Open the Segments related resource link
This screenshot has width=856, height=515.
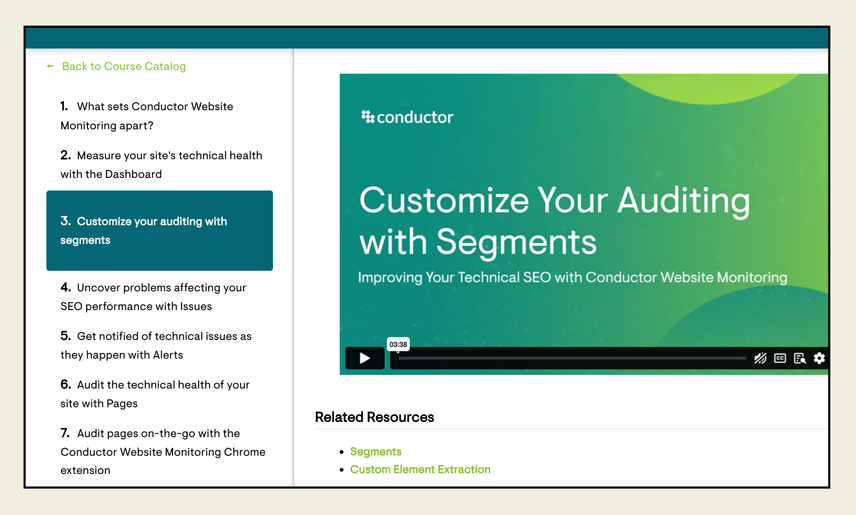tap(376, 452)
